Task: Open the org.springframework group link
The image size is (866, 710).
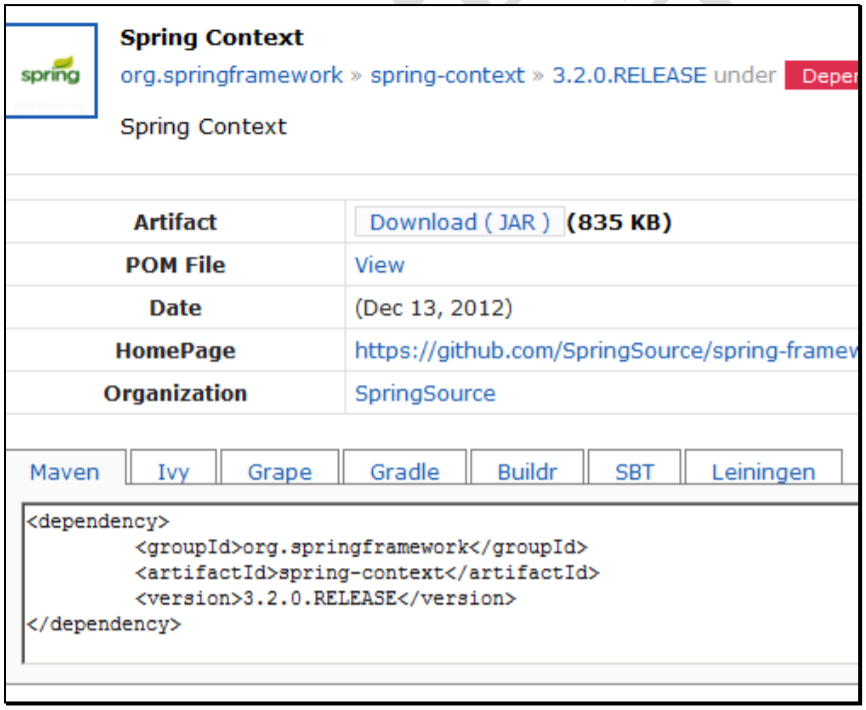Action: tap(231, 76)
